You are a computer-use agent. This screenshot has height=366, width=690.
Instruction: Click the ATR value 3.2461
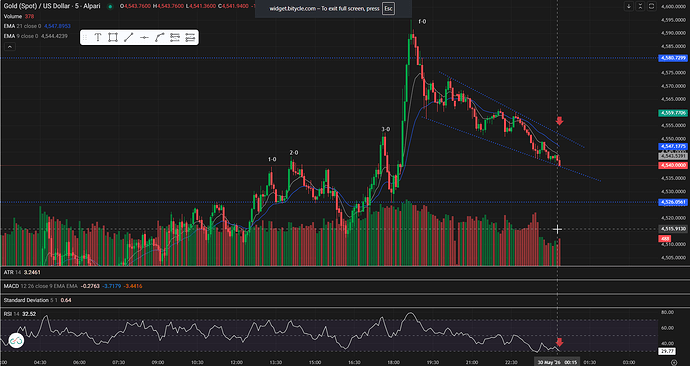[32, 272]
